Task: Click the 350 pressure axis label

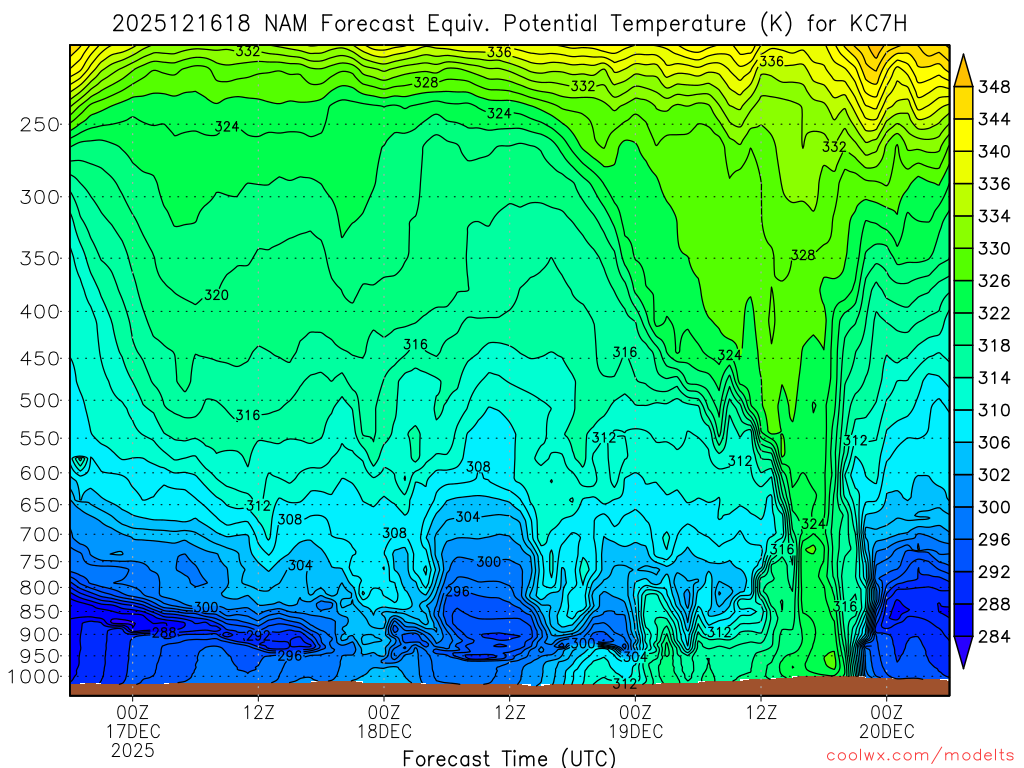Action: (40, 258)
